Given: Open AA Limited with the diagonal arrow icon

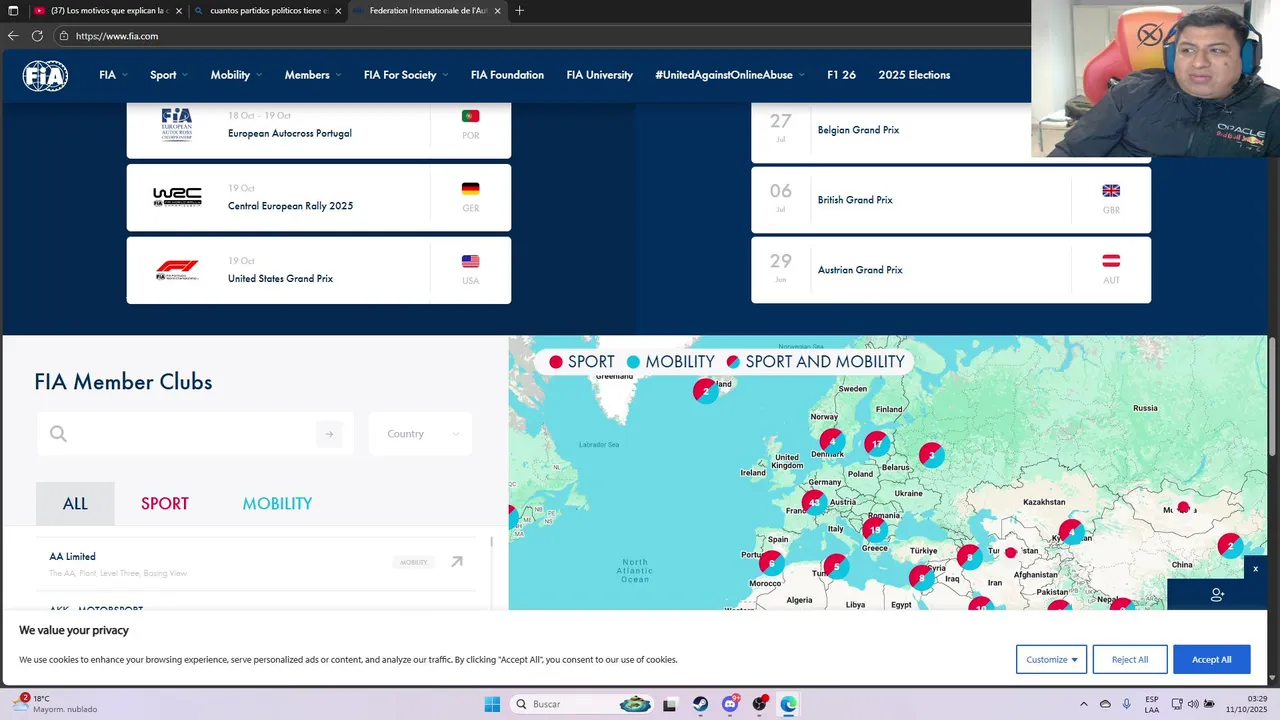Looking at the screenshot, I should pyautogui.click(x=457, y=562).
